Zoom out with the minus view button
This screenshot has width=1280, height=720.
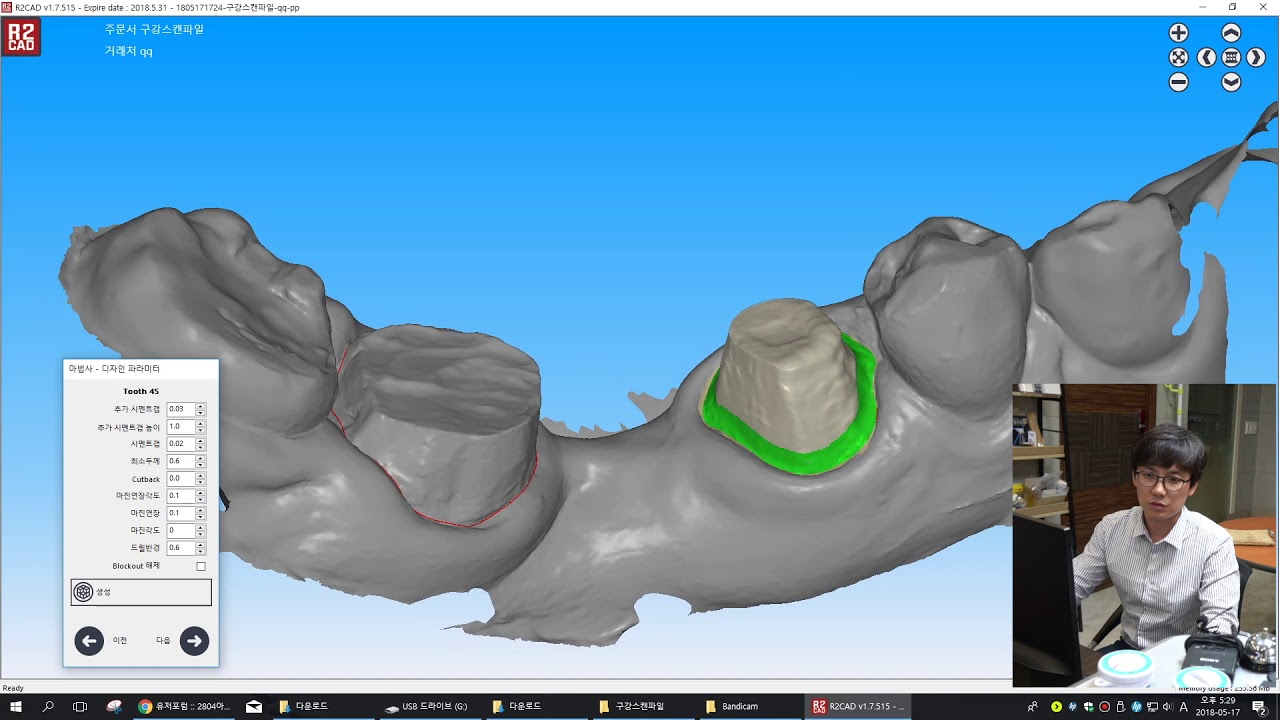(x=1179, y=83)
